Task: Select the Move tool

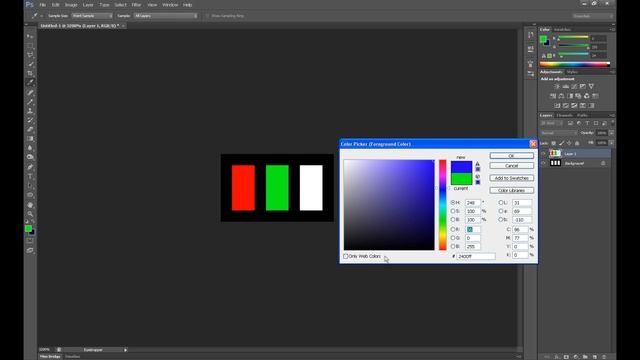Action: point(30,37)
